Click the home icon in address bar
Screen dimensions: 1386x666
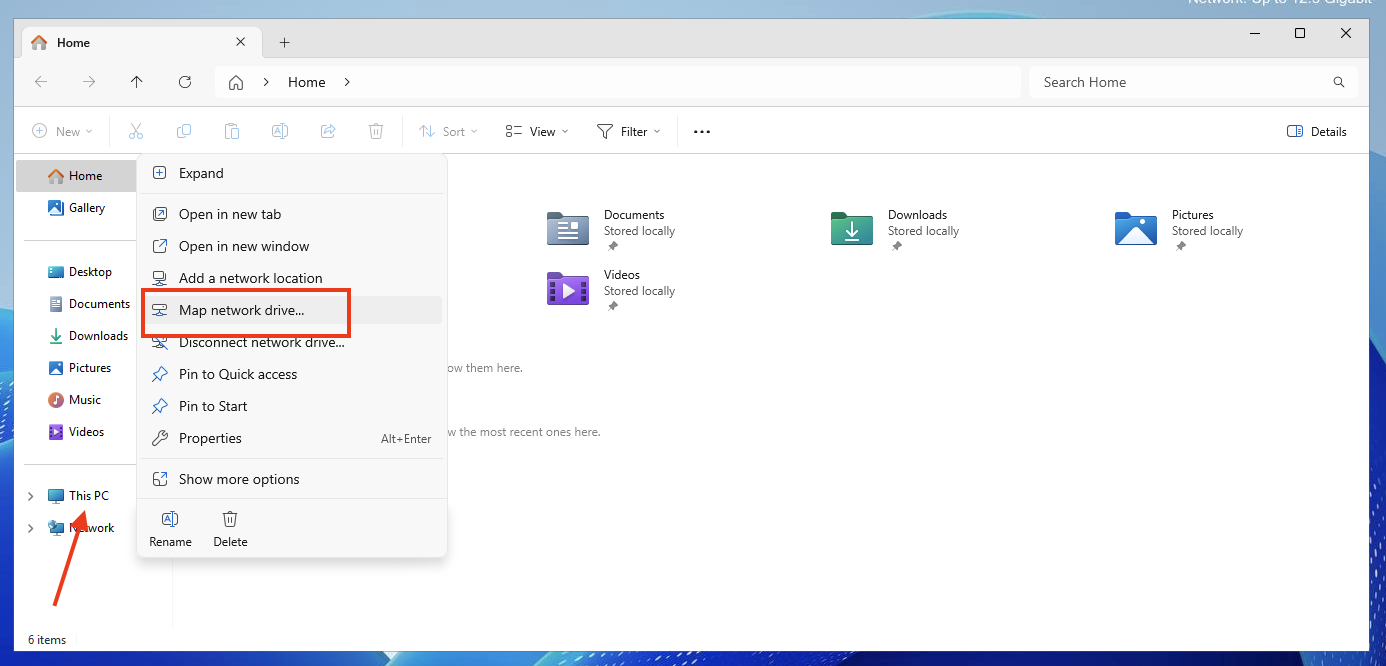236,82
